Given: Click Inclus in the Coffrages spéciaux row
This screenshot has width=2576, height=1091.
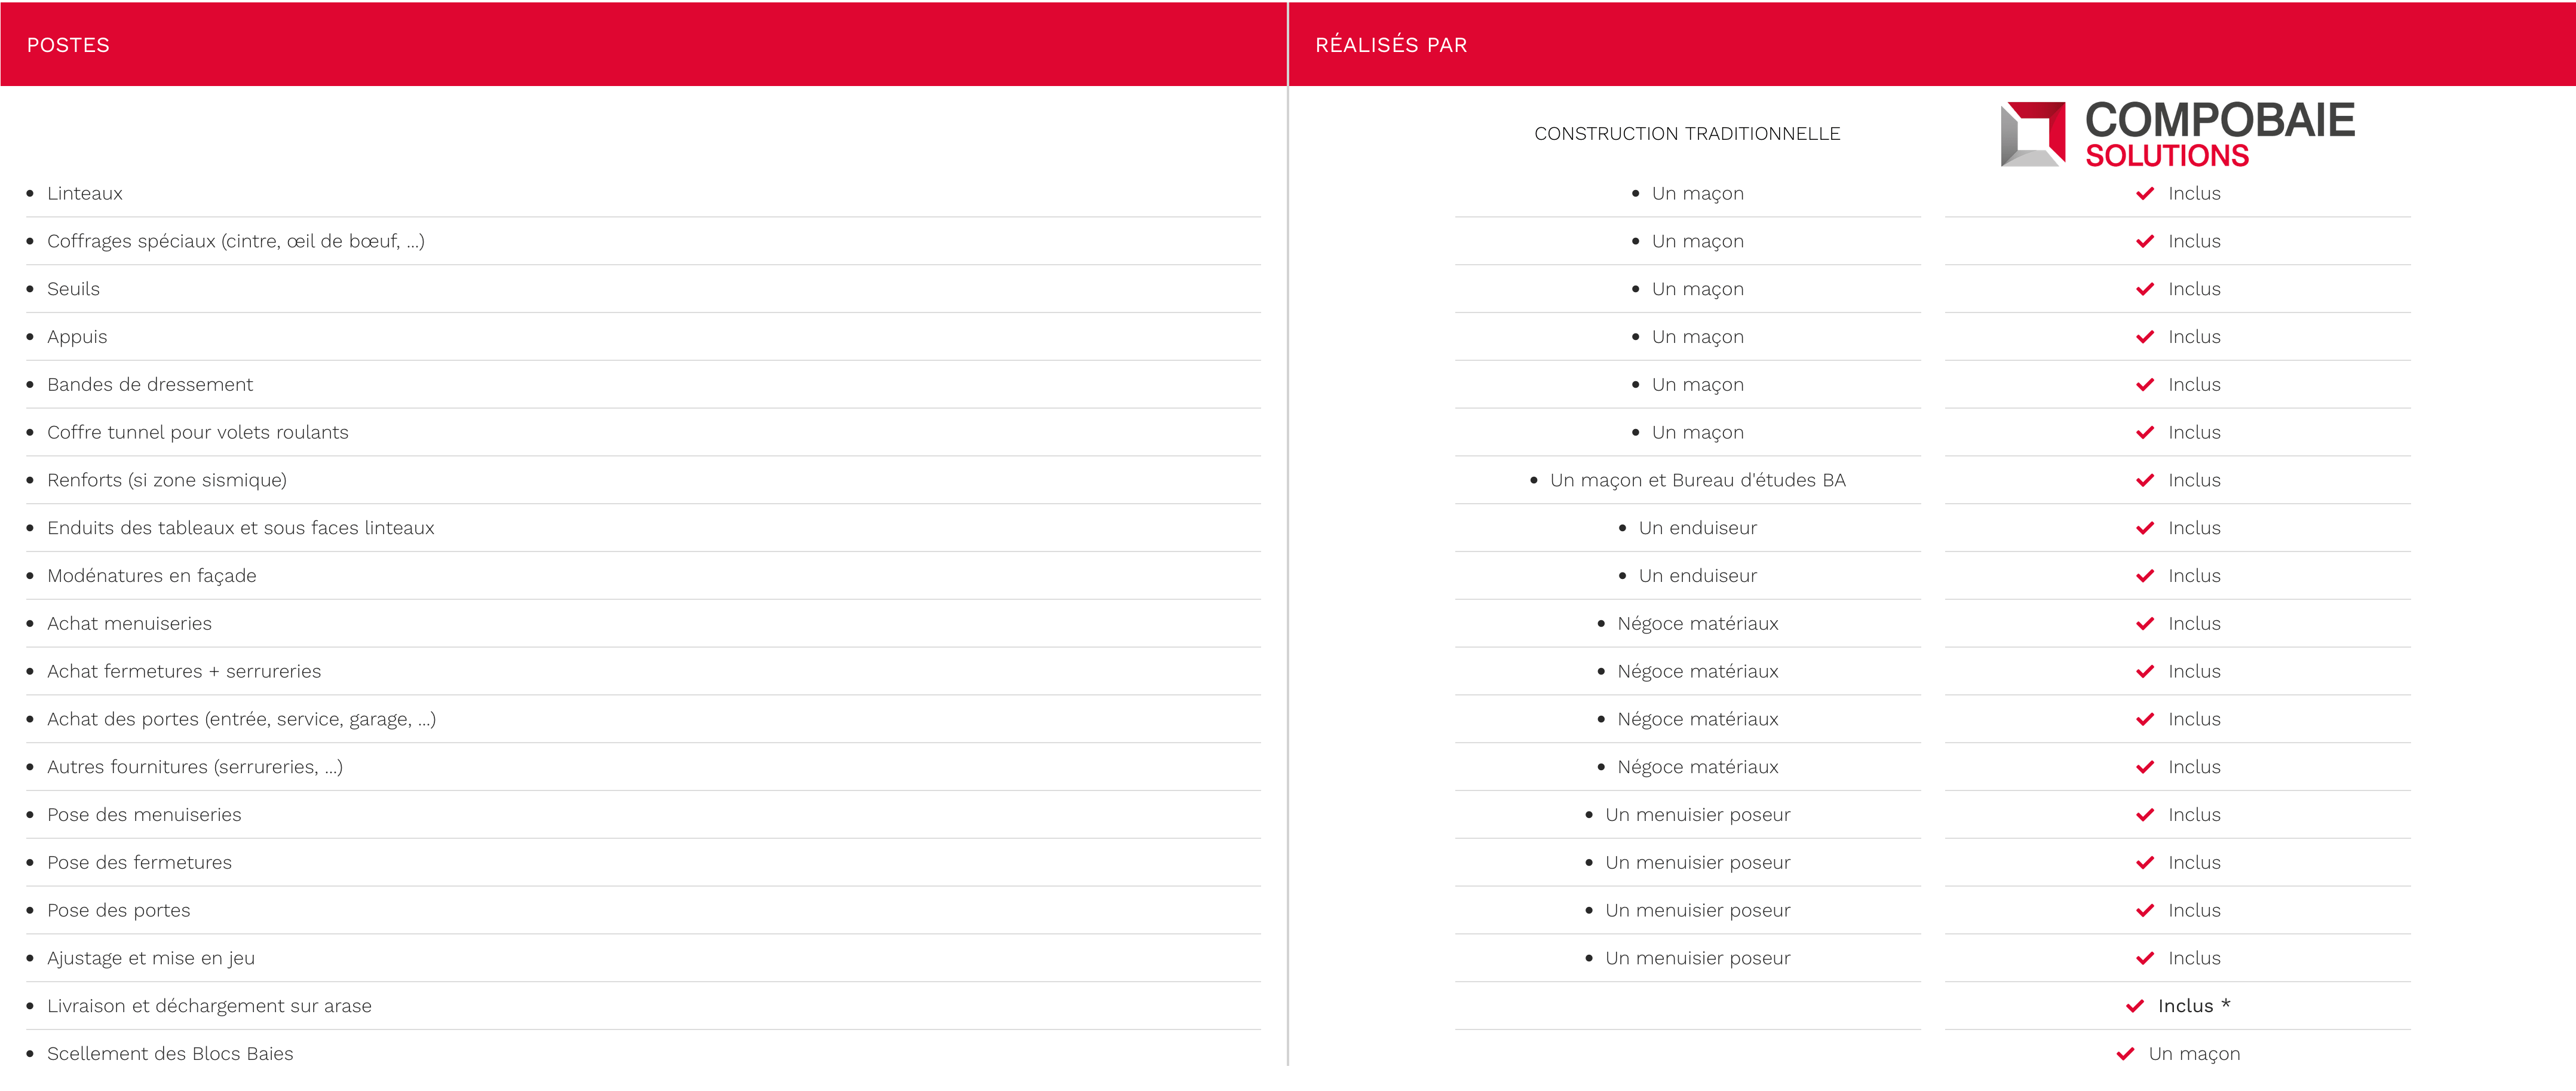Looking at the screenshot, I should tap(2194, 242).
